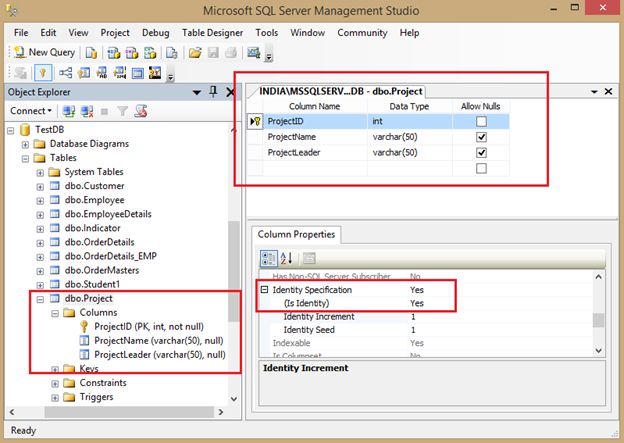Click the Manage Check Constraints icon

pos(138,73)
